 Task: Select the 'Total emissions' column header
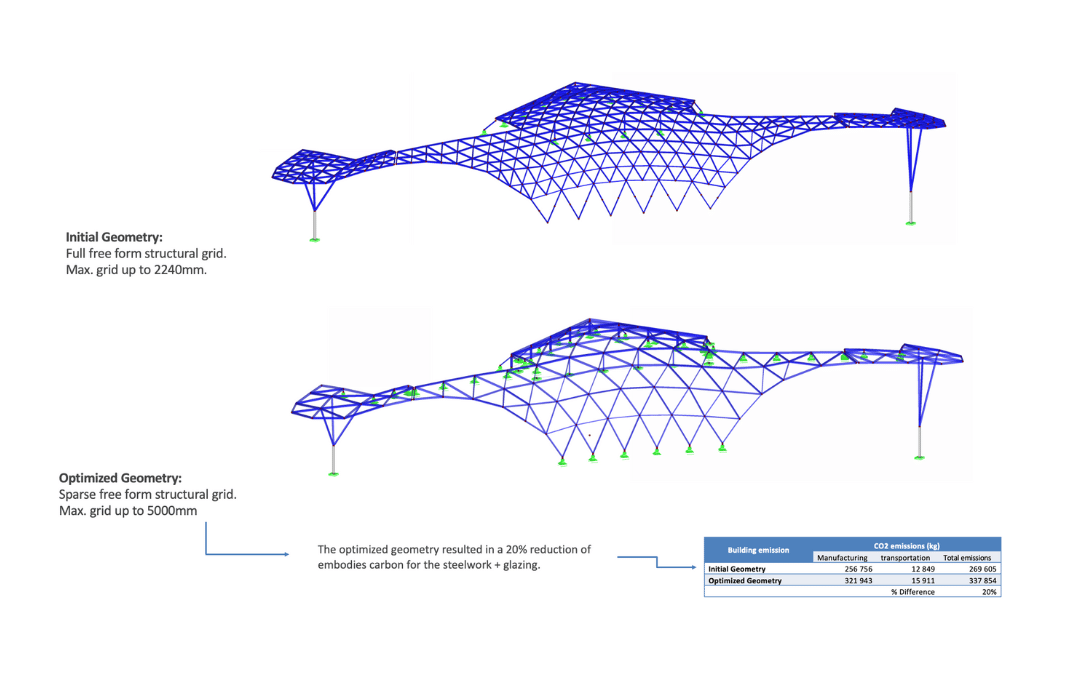point(968,557)
